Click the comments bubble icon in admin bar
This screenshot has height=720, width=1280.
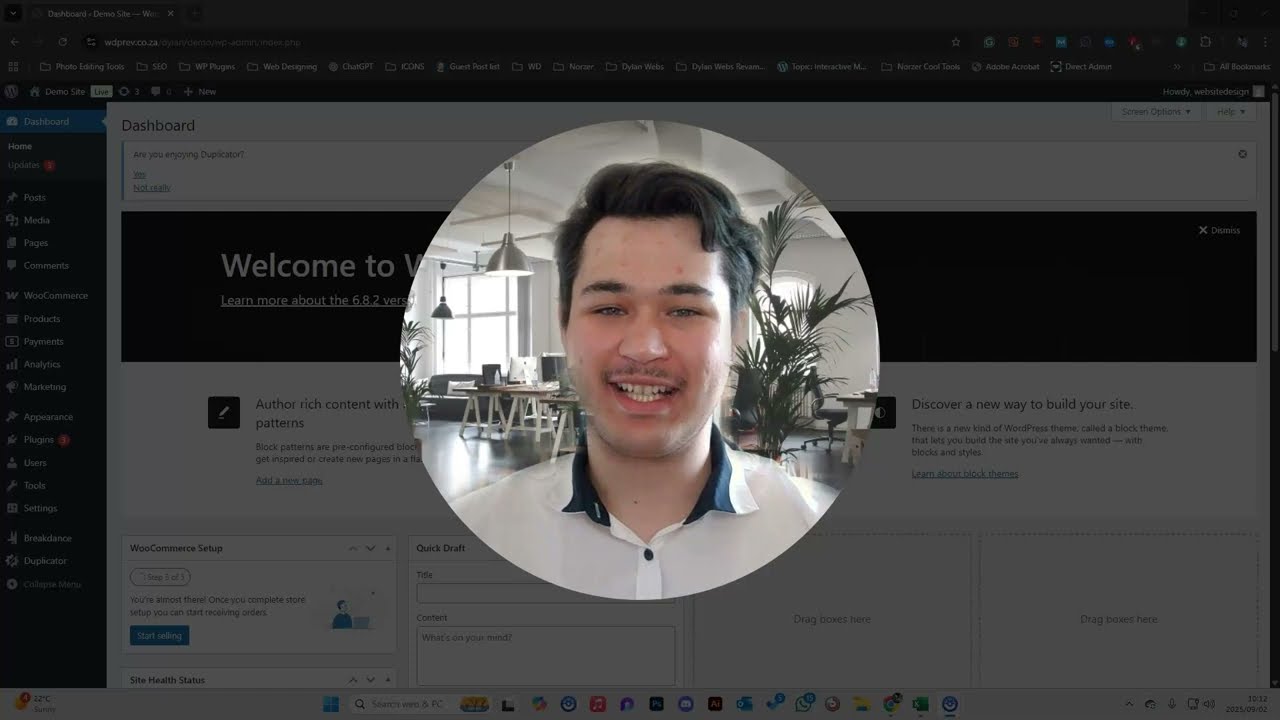pos(160,91)
